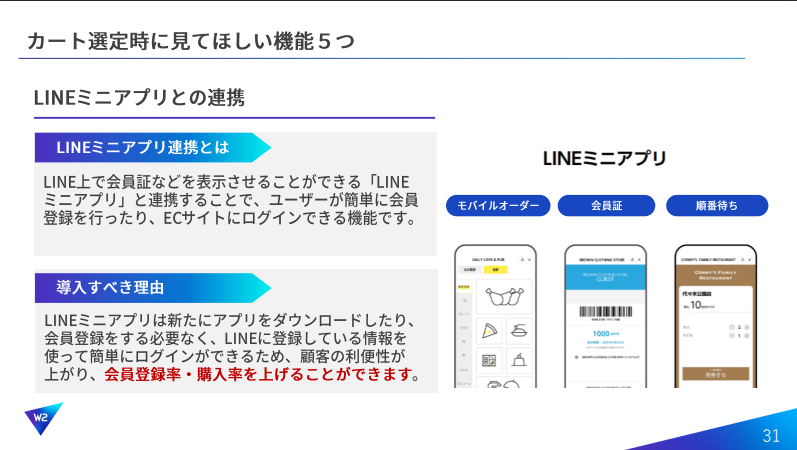This screenshot has height=450, width=797.
Task: Select the Conny's Family Restaurant phone mockup
Action: (x=716, y=316)
